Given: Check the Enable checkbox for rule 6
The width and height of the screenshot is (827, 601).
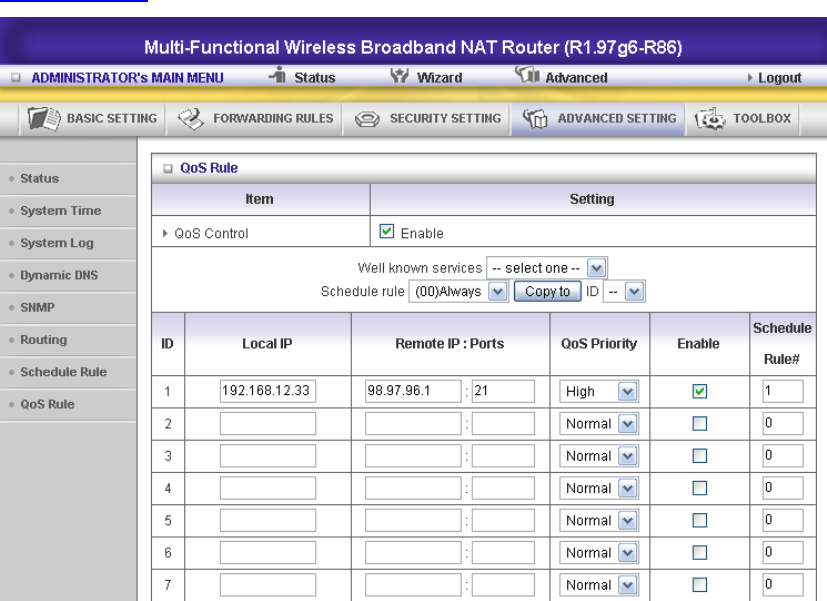Looking at the screenshot, I should coord(699,552).
